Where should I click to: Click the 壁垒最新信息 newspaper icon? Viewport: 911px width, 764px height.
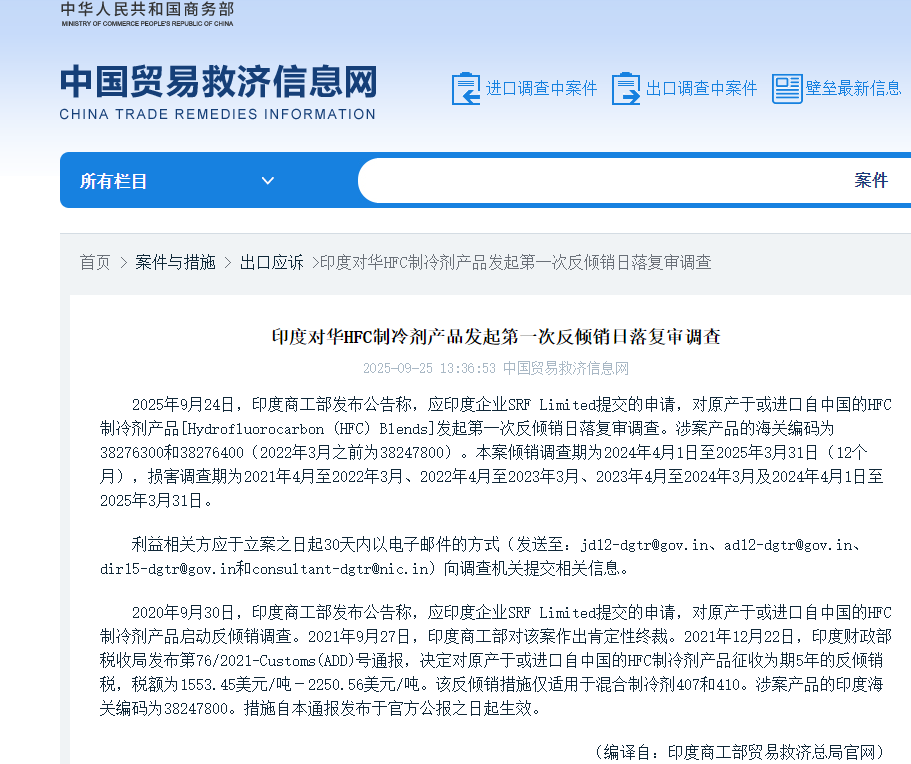point(787,89)
